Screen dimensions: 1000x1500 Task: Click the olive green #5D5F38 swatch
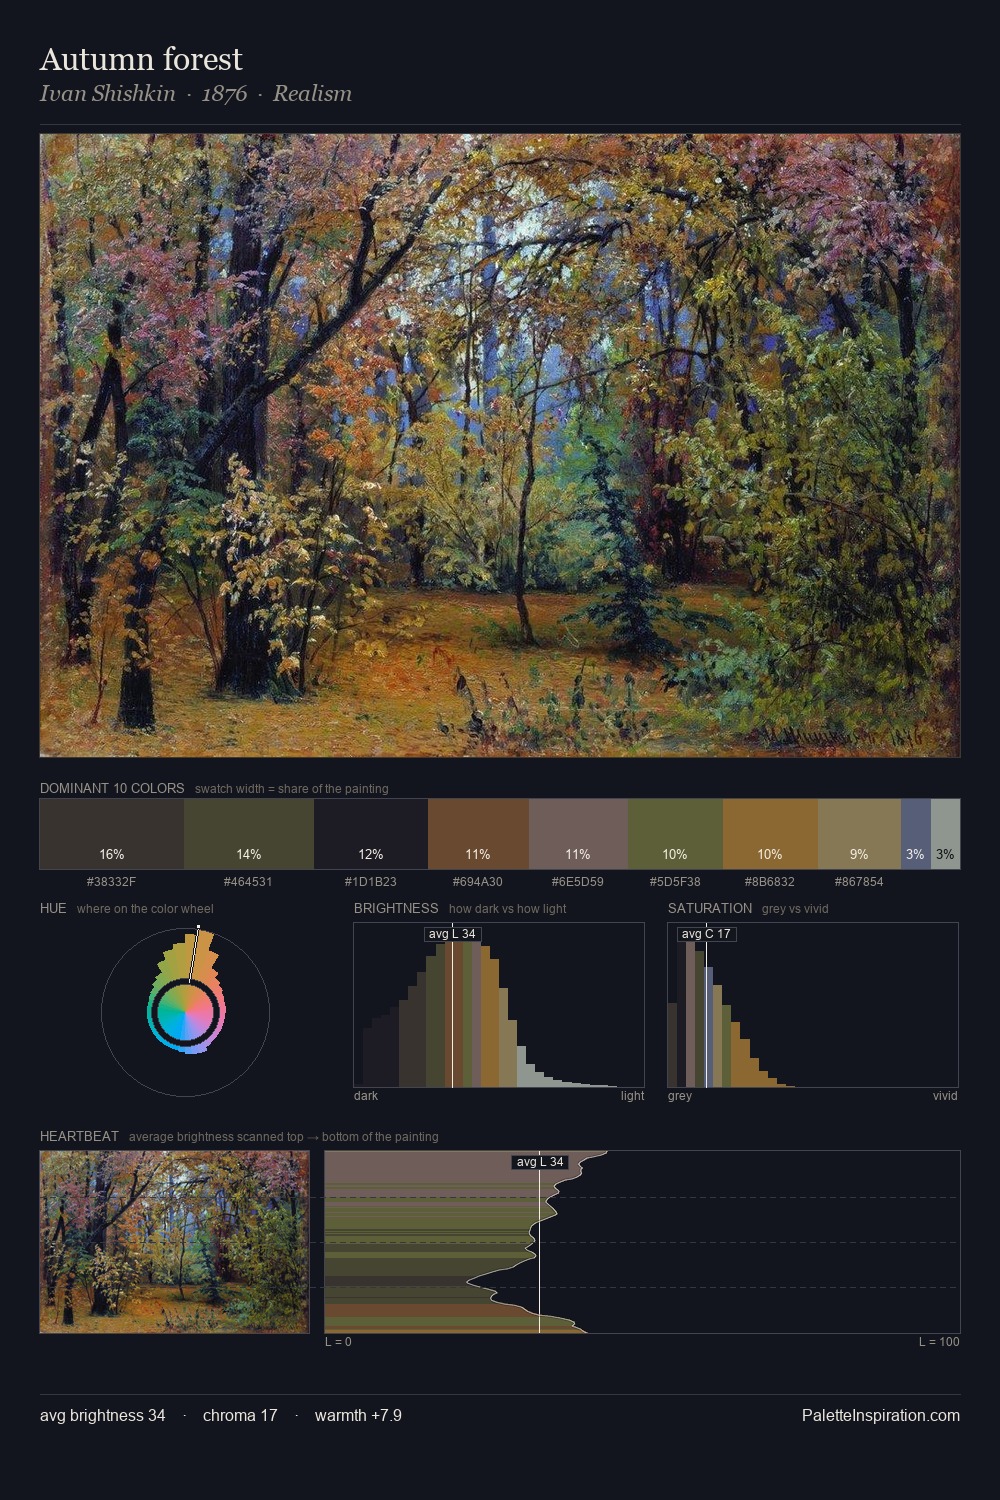point(675,834)
